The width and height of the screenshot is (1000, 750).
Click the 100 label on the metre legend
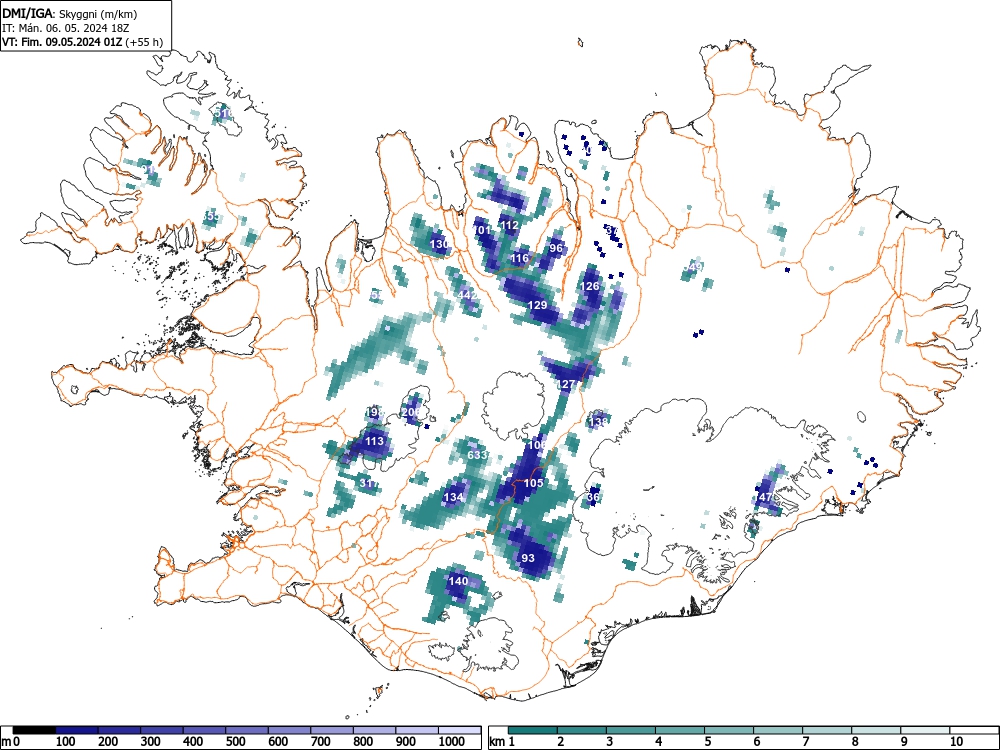tap(66, 741)
